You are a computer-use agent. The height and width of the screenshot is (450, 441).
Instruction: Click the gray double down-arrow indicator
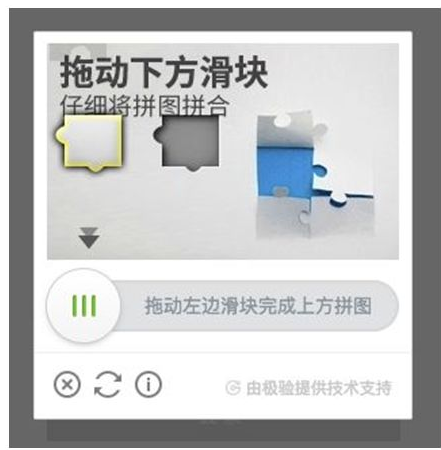(89, 238)
